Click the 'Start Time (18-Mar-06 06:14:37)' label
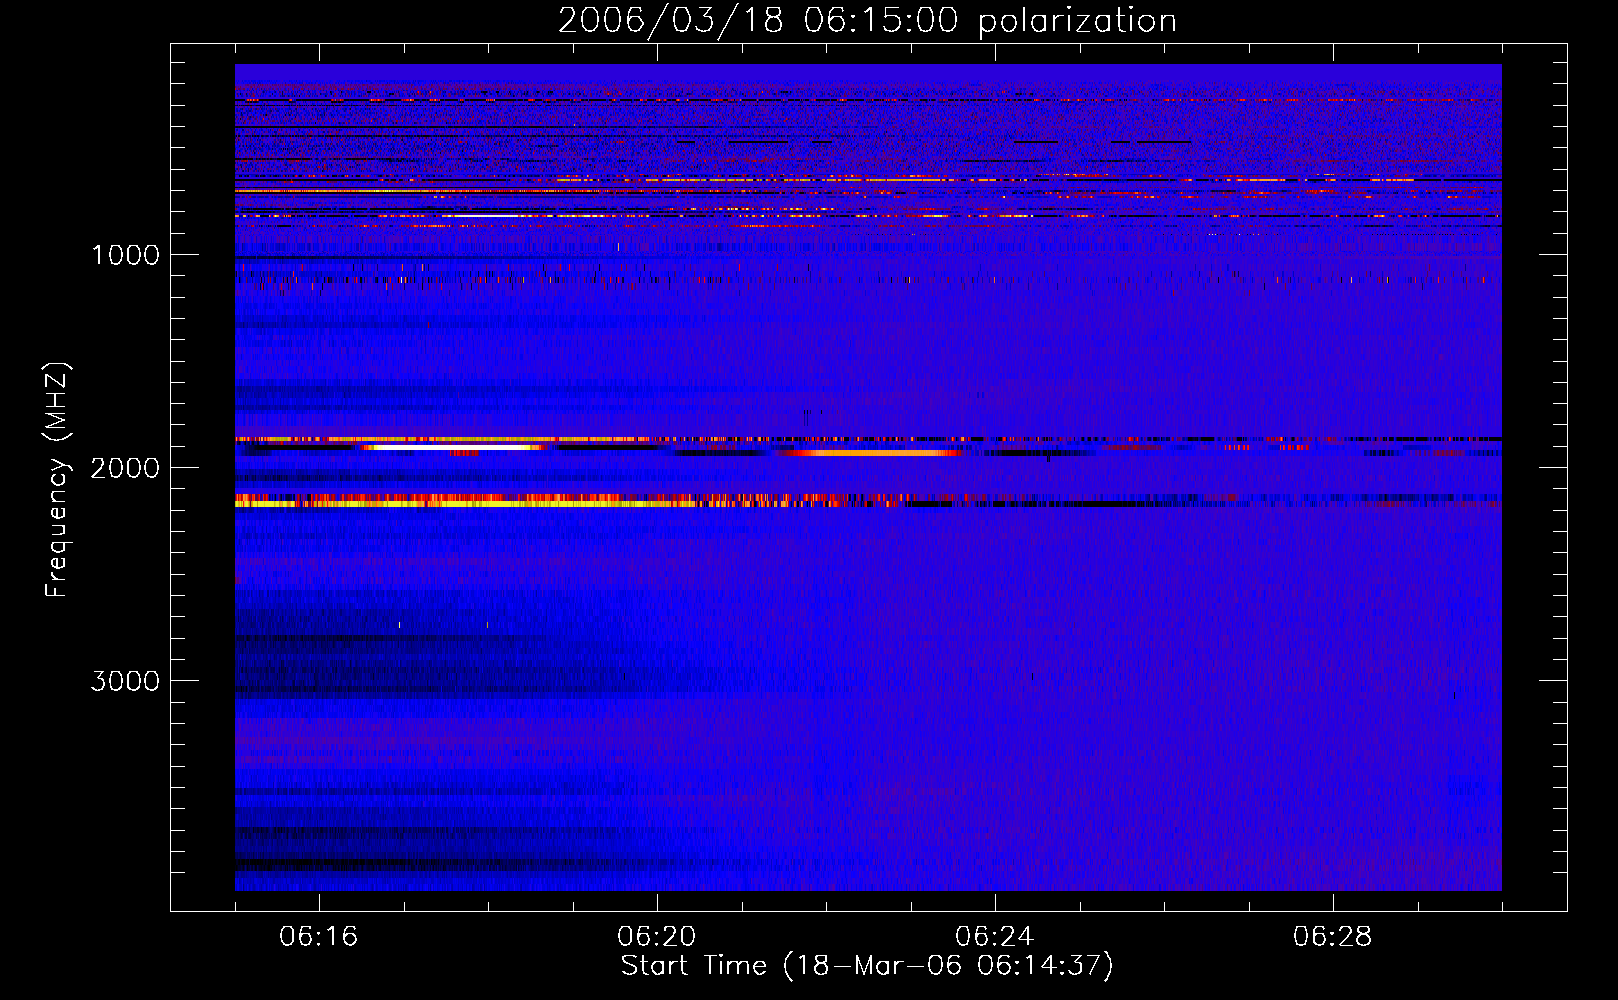The image size is (1618, 1000). point(867,966)
